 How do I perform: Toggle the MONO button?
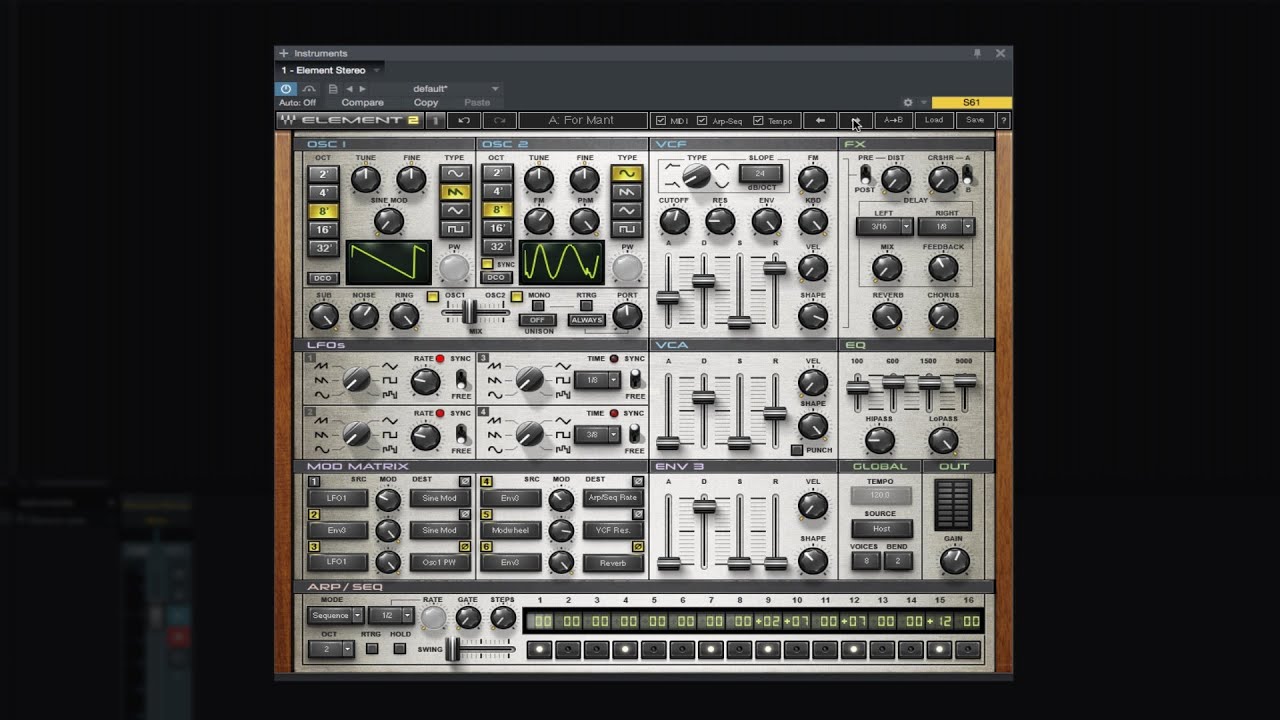coord(538,306)
